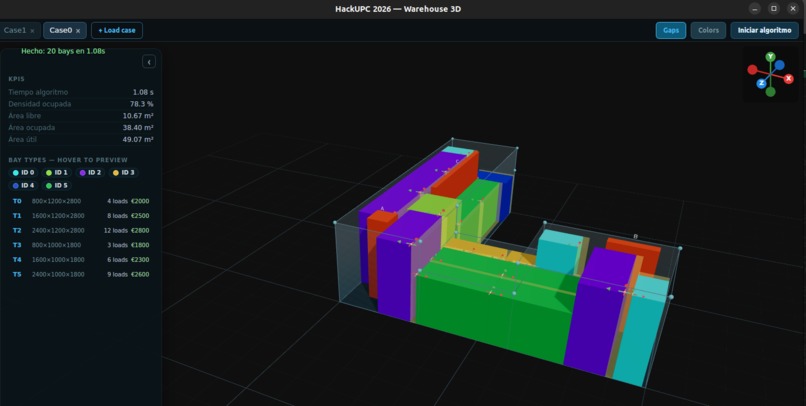
Task: Select the ID 2 purple bay type chip
Action: (90, 173)
